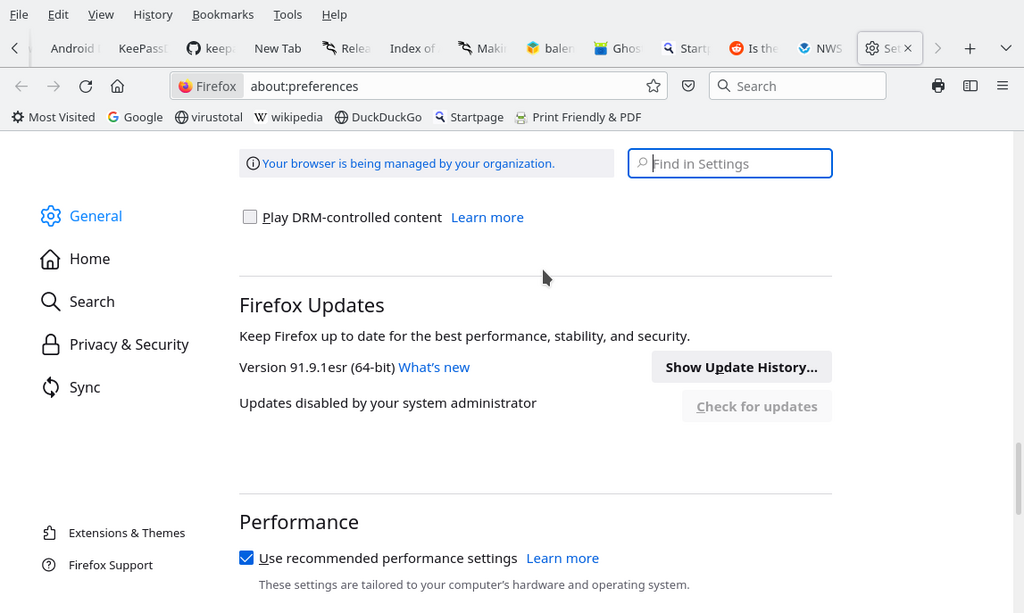Open the Sync settings category

pos(71,387)
